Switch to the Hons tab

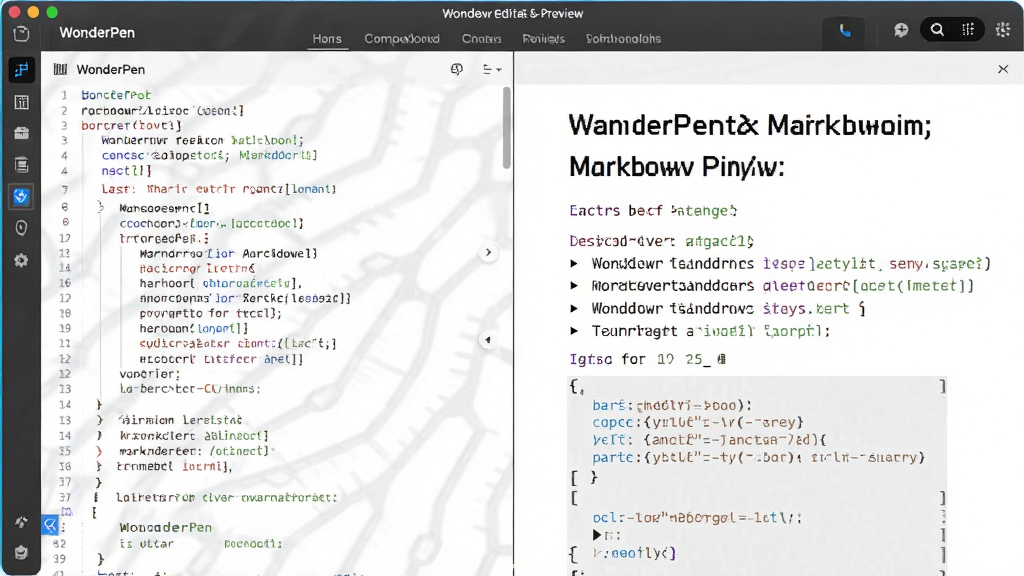point(327,39)
